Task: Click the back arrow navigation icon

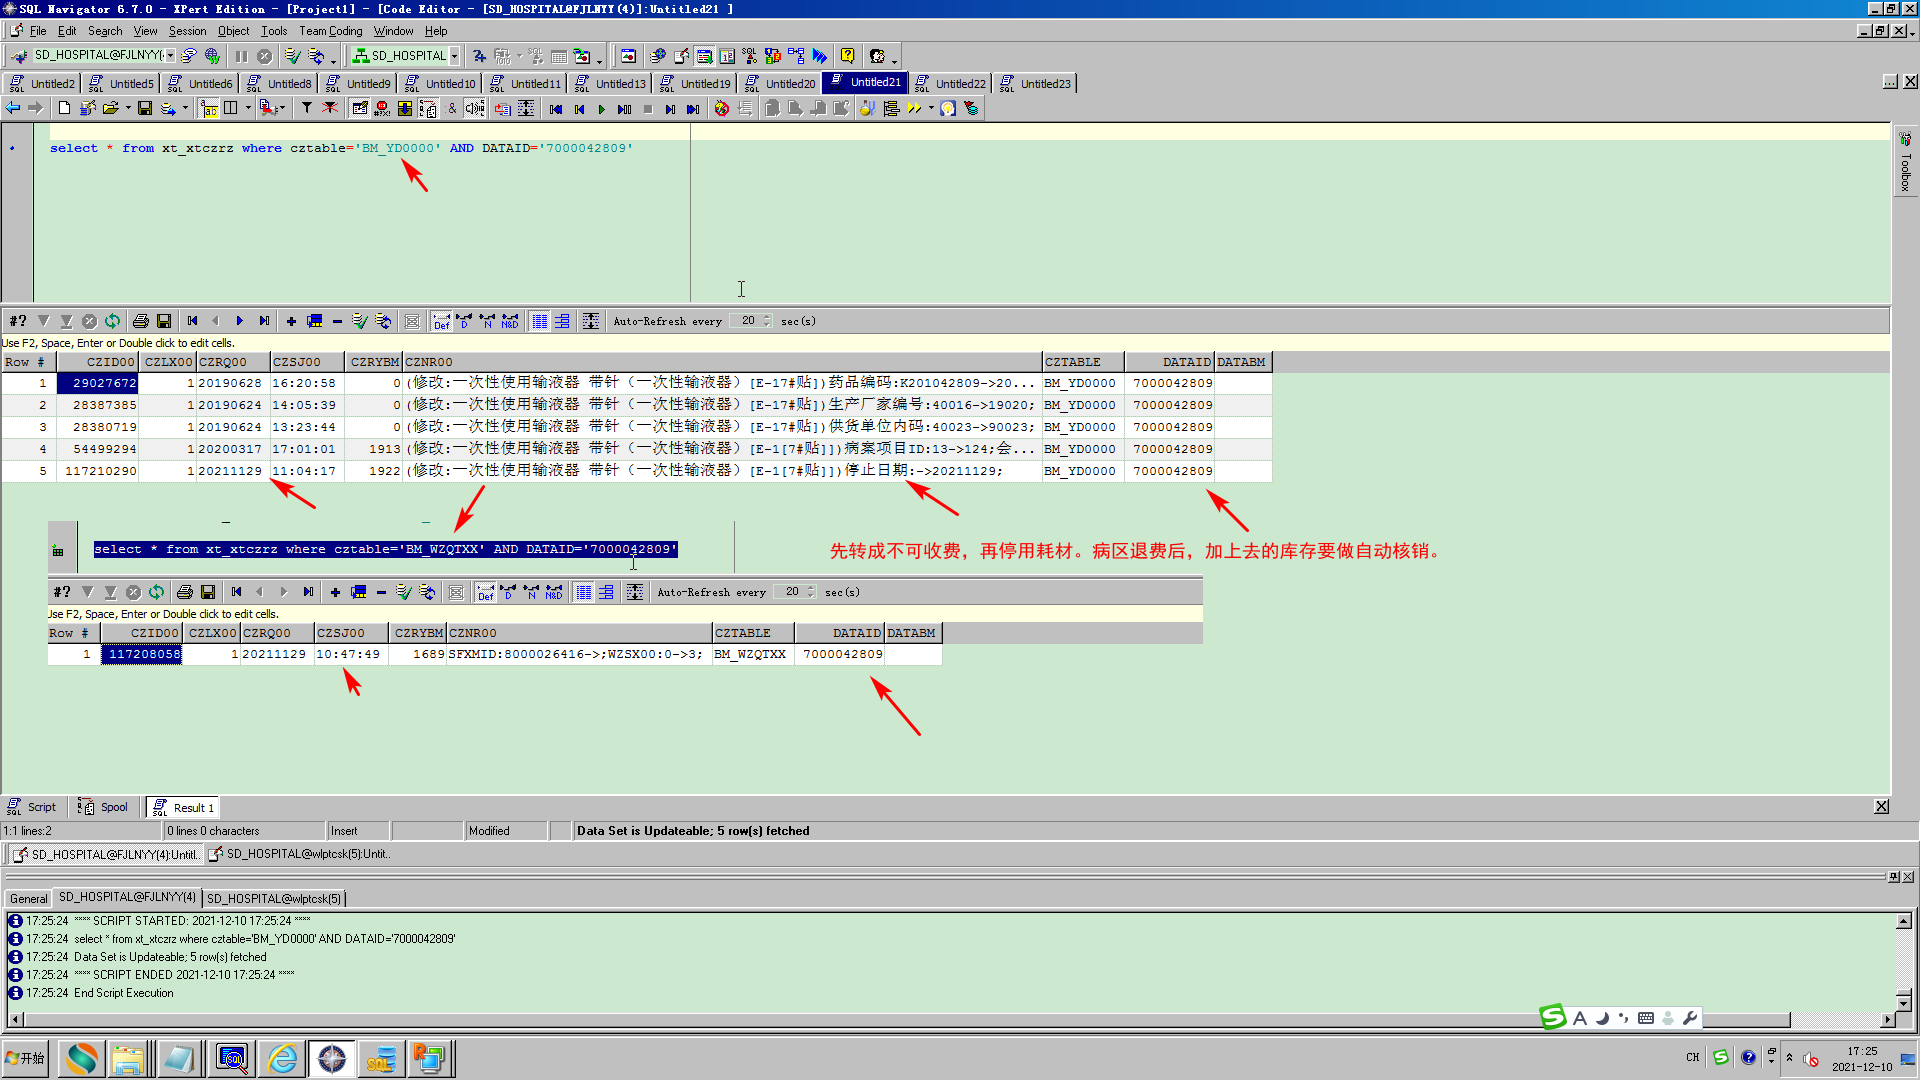Action: tap(13, 108)
